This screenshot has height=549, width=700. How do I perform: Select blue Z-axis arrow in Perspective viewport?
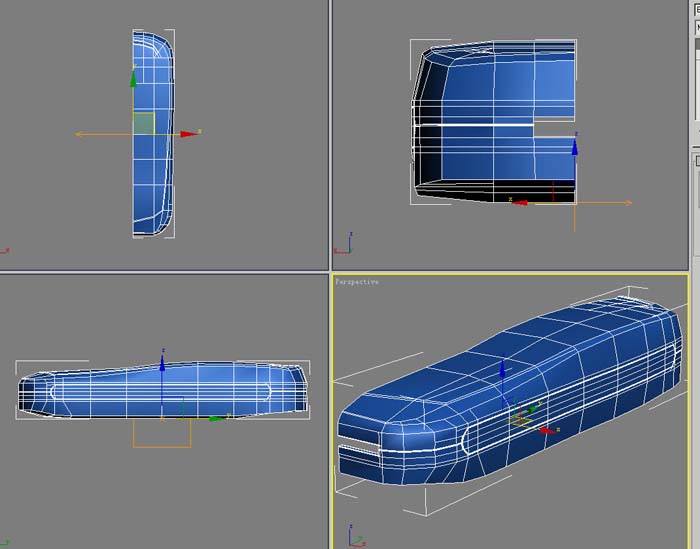point(502,369)
